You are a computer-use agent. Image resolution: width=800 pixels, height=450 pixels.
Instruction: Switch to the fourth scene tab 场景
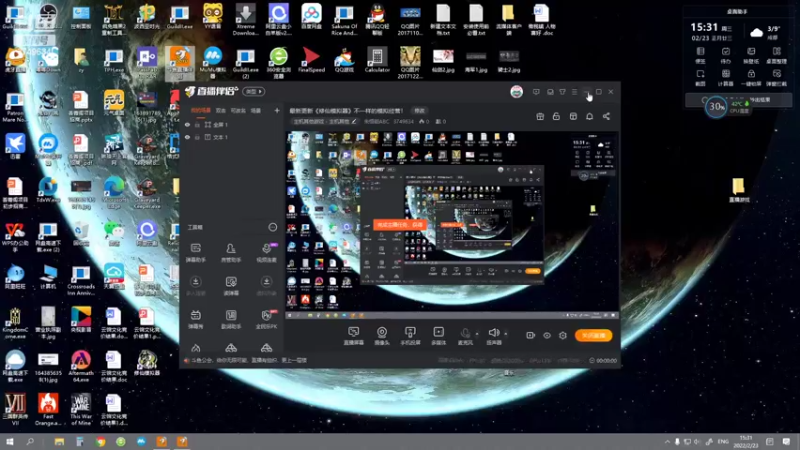(256, 110)
